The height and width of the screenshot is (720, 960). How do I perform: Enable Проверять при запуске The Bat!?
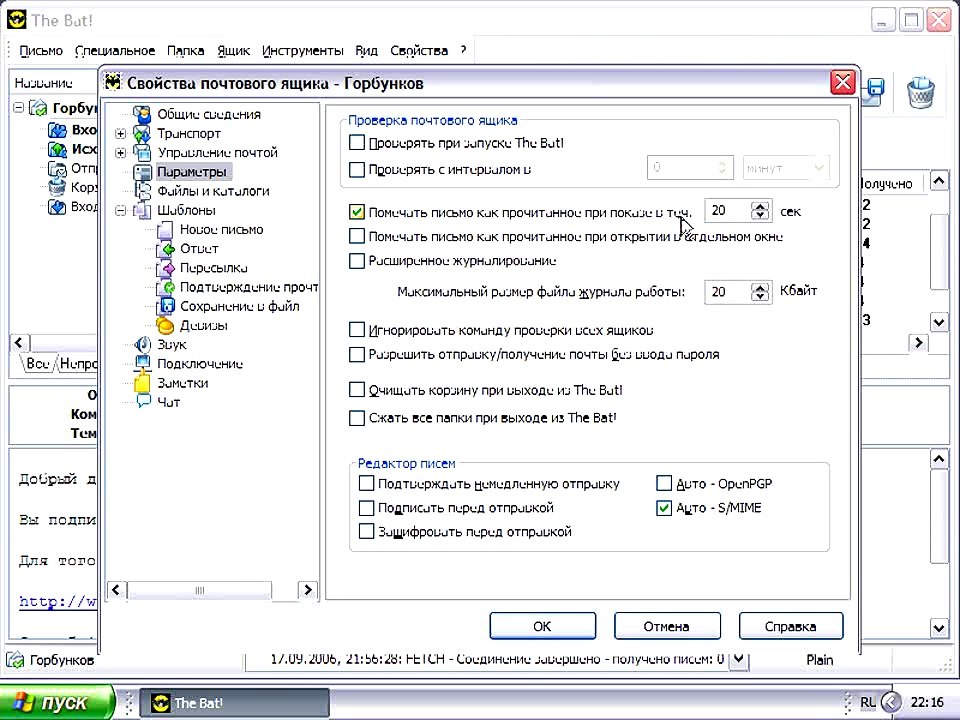tap(356, 143)
